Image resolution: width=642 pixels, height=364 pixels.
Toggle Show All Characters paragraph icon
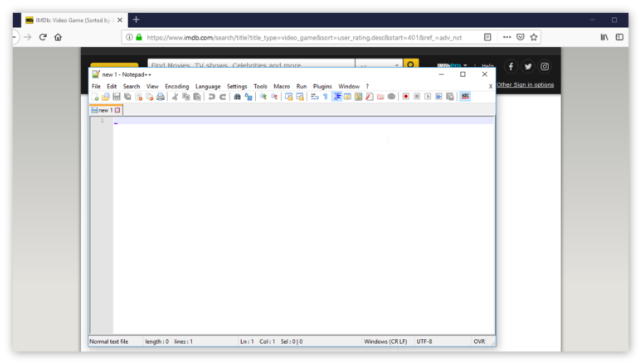coord(326,97)
